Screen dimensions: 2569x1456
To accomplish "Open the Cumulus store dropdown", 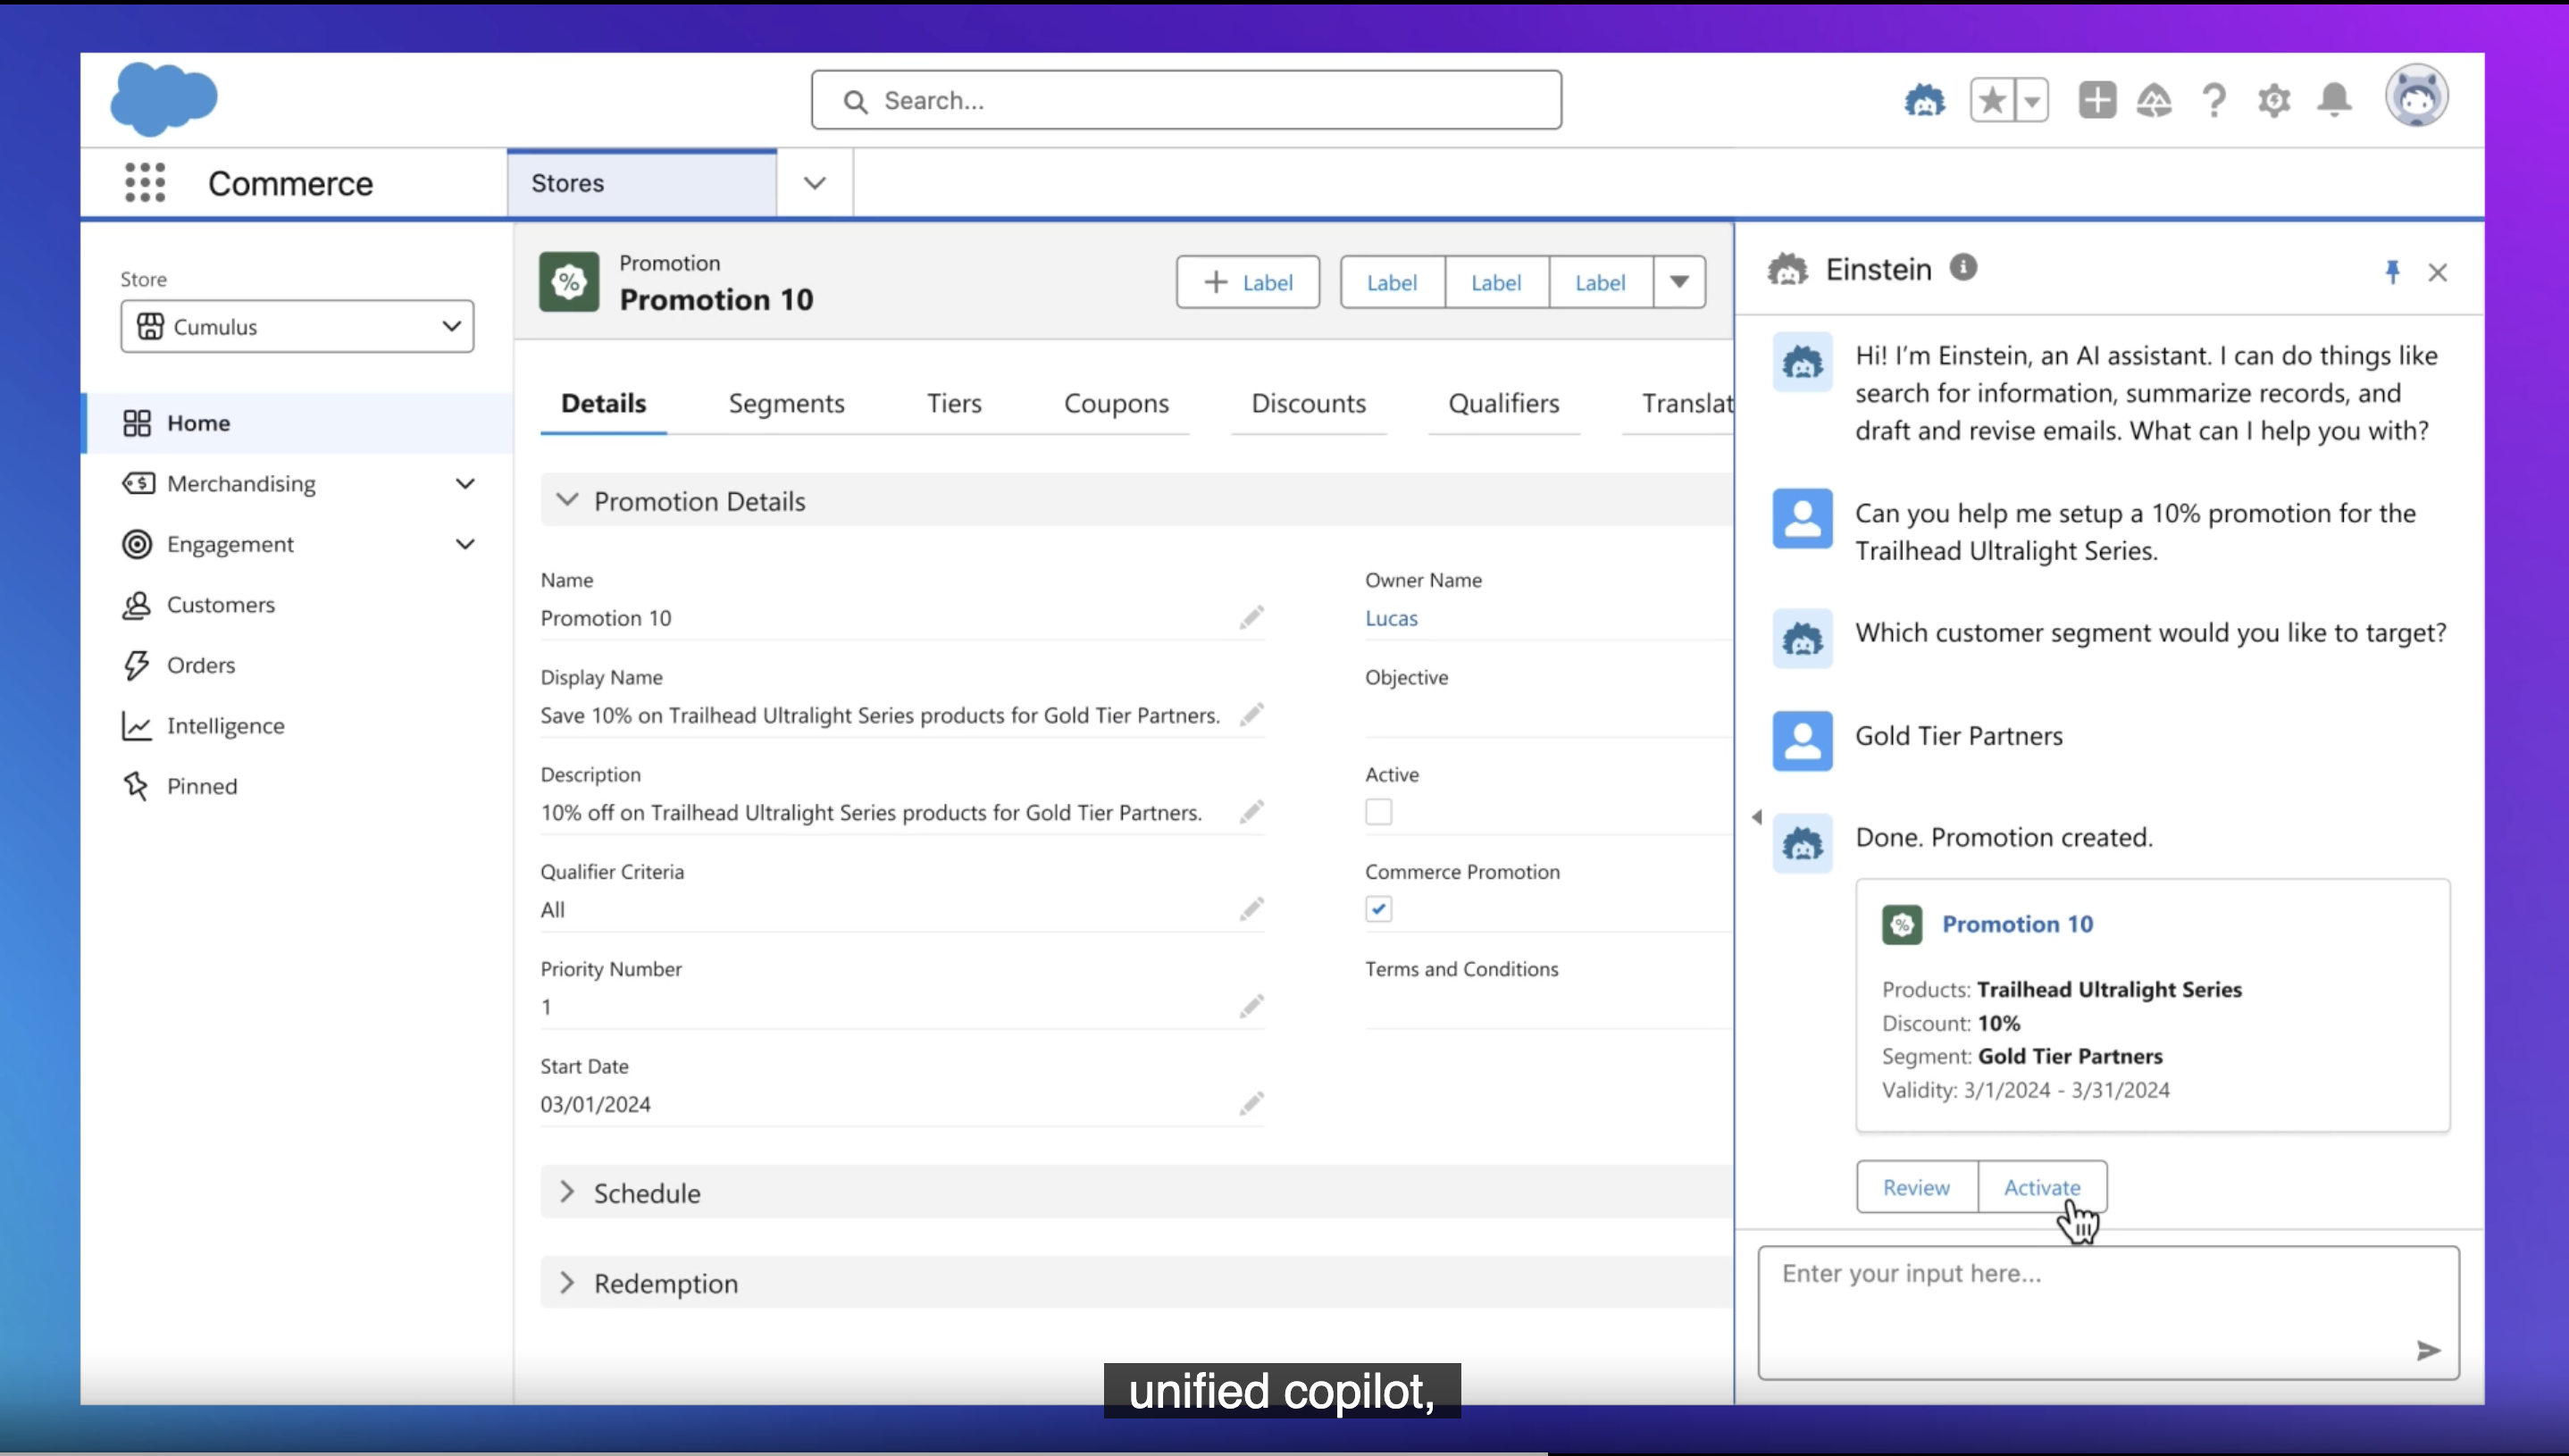I will (x=297, y=327).
